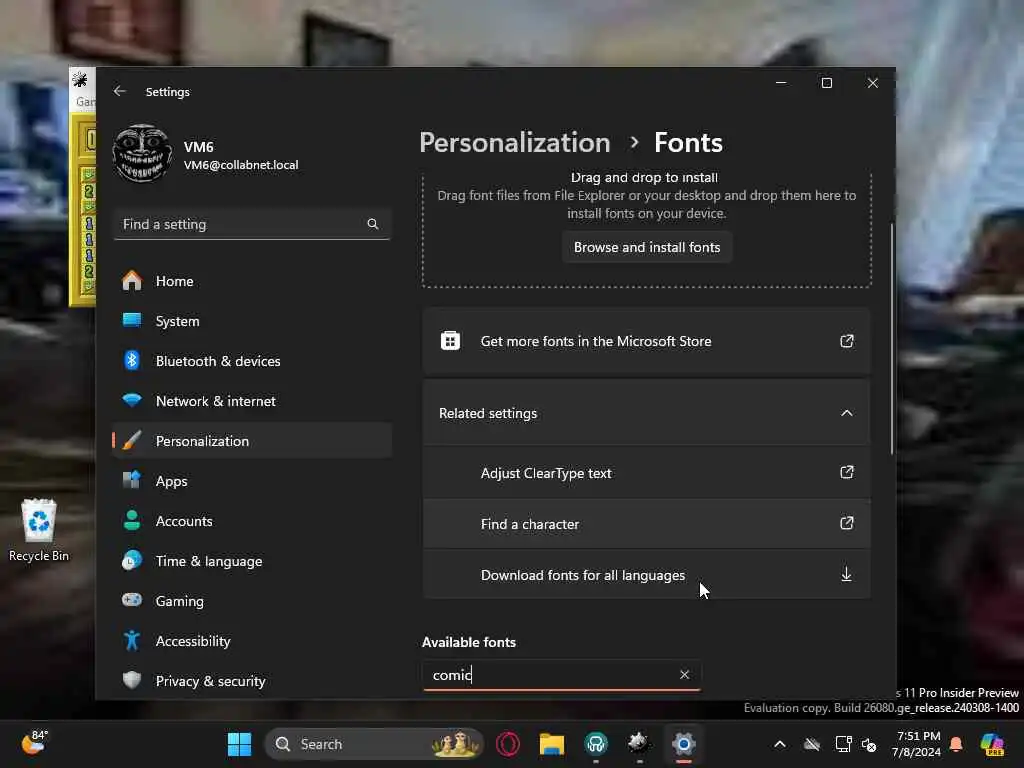Open Home in Settings sidebar
This screenshot has width=1024, height=768.
[252, 281]
